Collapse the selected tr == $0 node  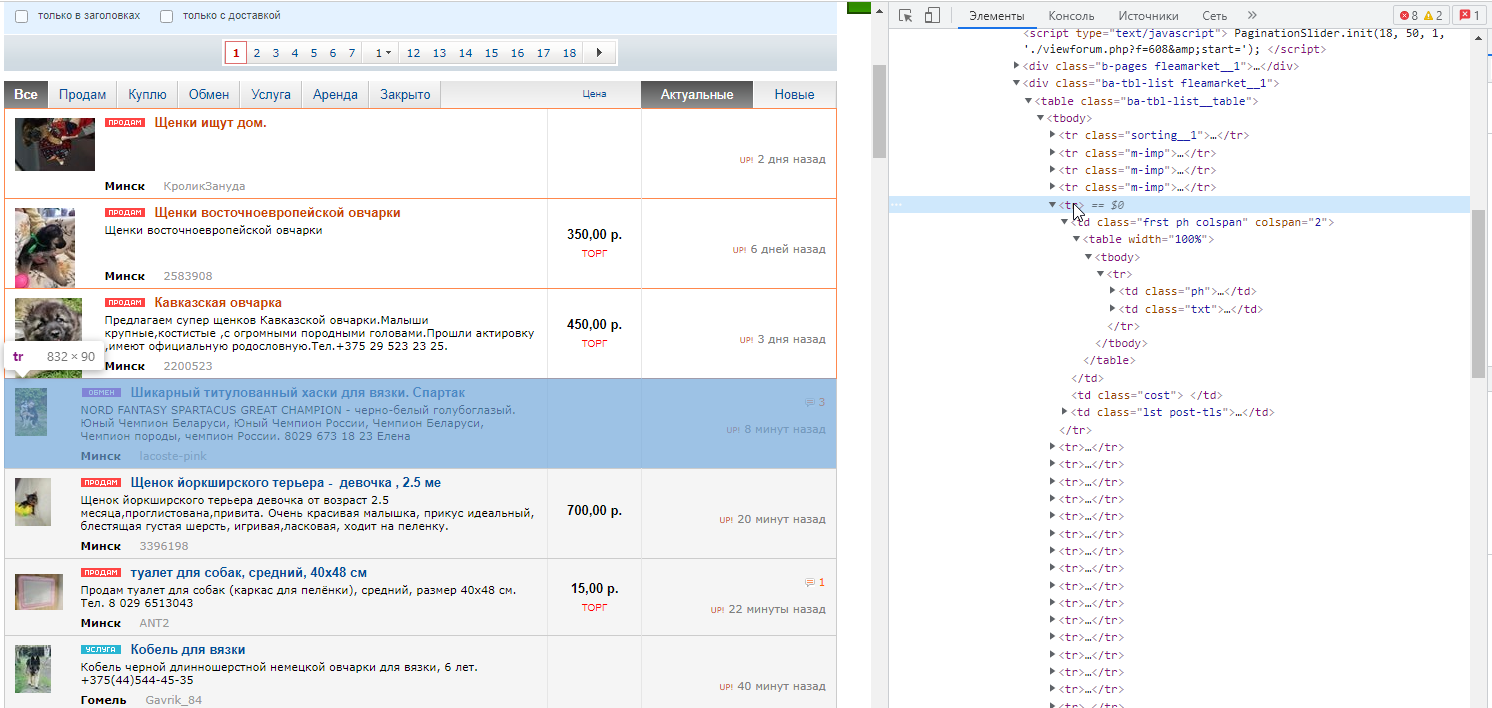pyautogui.click(x=1052, y=205)
